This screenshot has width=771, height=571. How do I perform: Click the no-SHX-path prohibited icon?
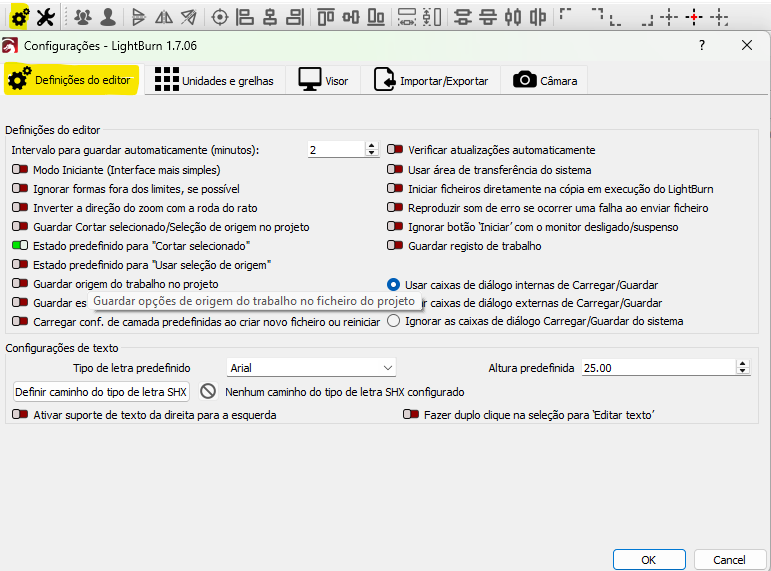(x=208, y=391)
